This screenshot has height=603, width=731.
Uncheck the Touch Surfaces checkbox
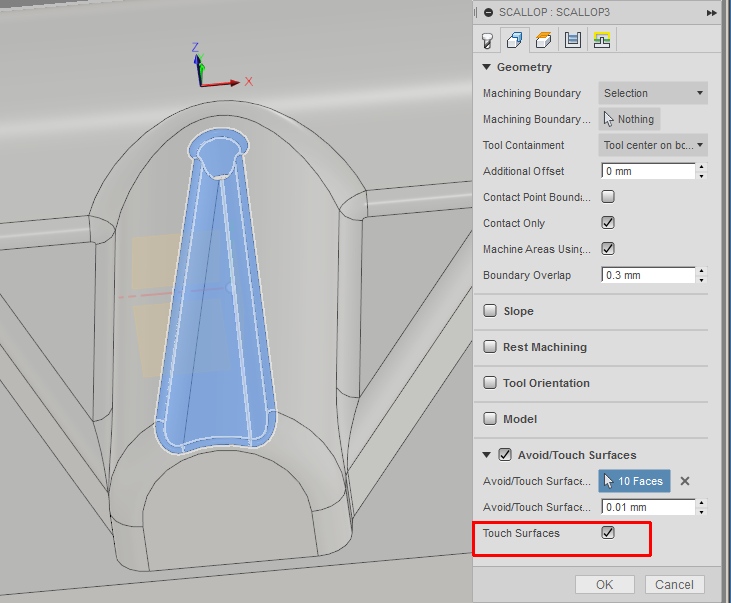point(608,533)
